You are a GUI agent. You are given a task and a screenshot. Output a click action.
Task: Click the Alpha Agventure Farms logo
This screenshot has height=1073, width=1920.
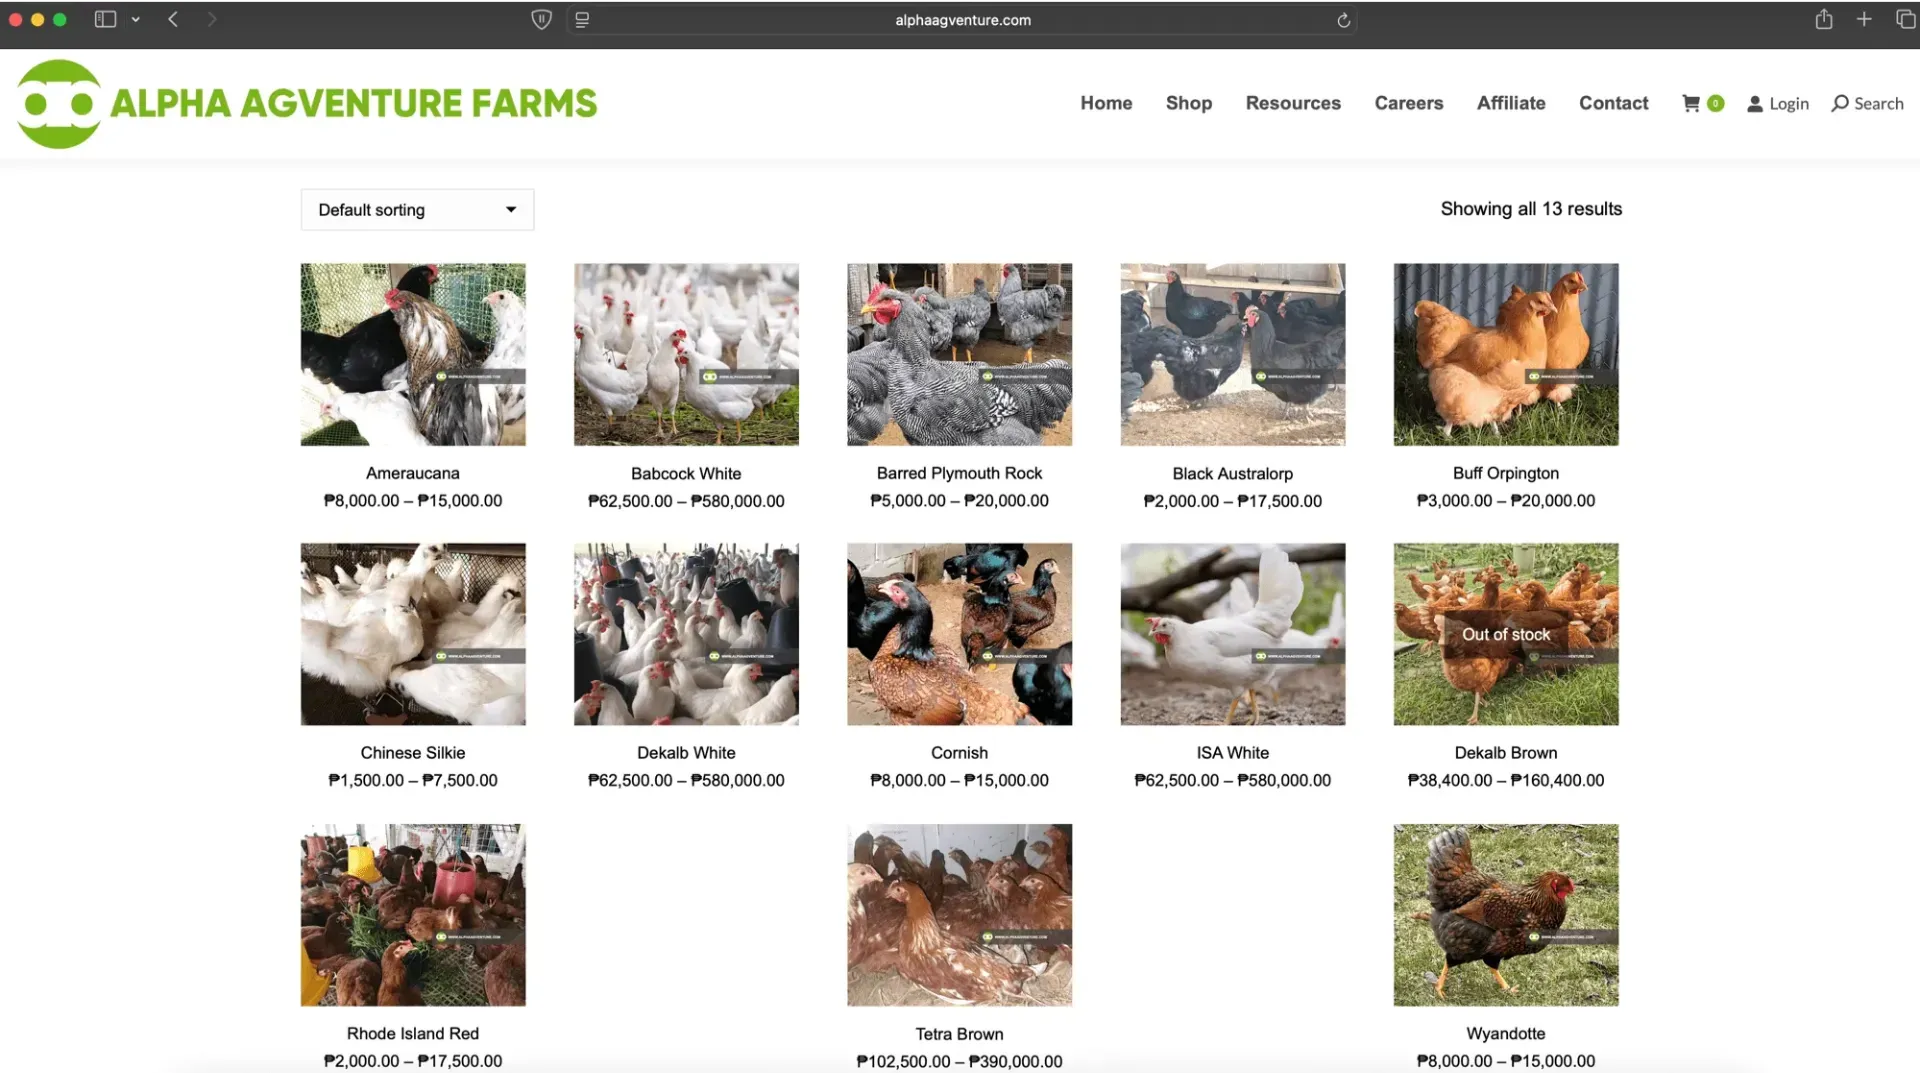pos(306,103)
